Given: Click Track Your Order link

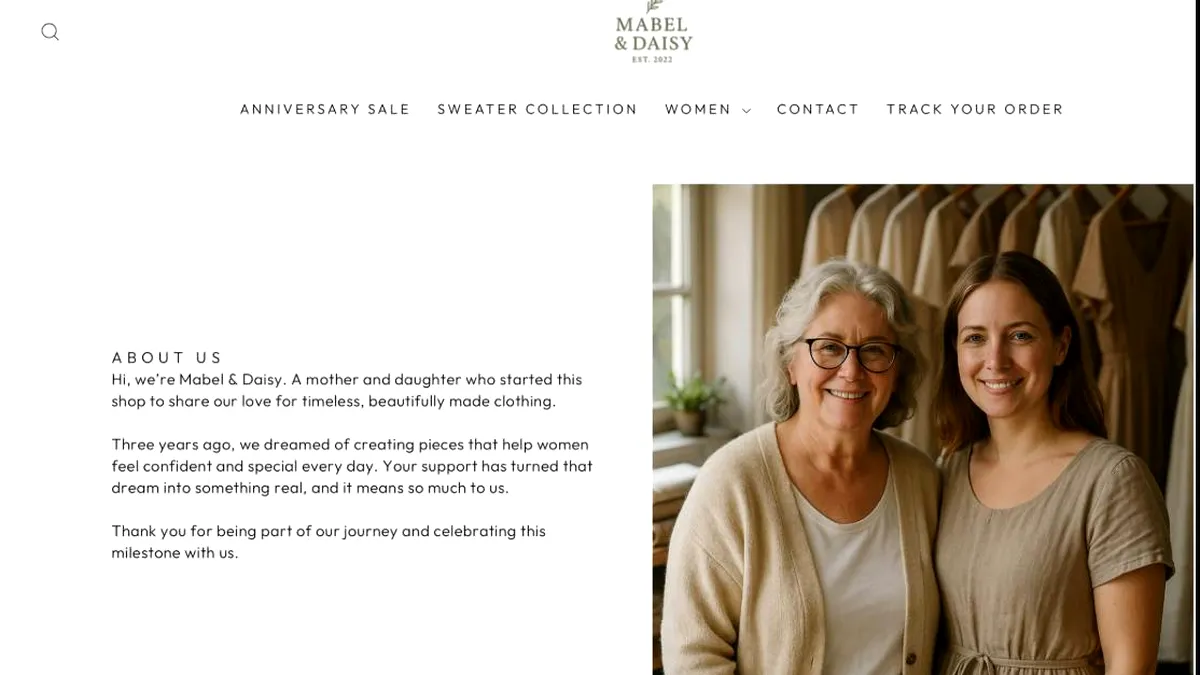Looking at the screenshot, I should click(x=975, y=110).
